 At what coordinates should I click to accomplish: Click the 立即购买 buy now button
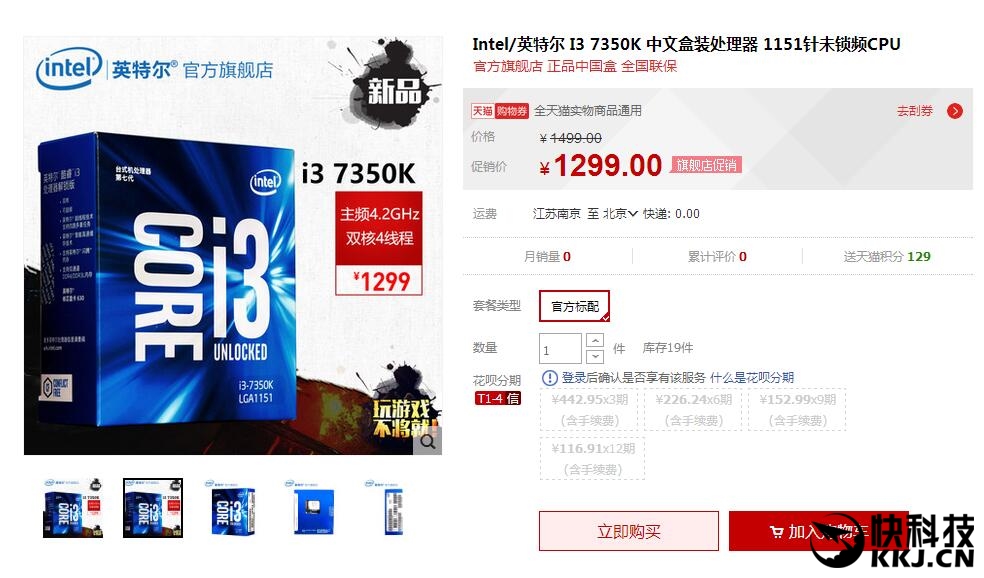[628, 532]
